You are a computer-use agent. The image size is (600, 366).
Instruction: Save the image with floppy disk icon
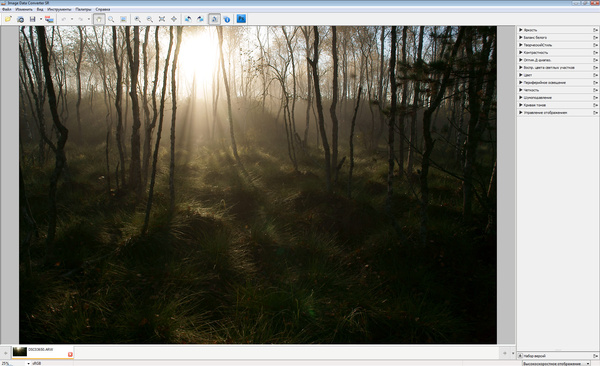point(33,19)
